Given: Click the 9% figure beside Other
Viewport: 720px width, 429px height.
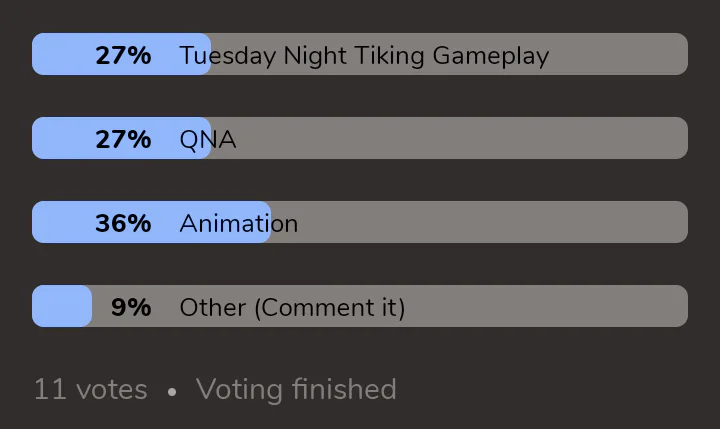Looking at the screenshot, I should tap(131, 308).
